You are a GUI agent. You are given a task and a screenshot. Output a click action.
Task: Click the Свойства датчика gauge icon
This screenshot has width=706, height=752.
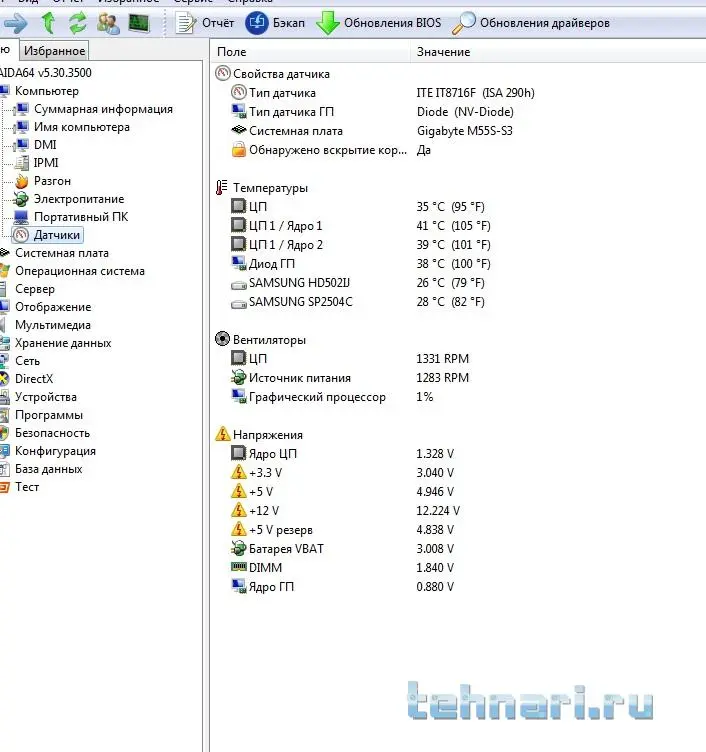pyautogui.click(x=223, y=73)
